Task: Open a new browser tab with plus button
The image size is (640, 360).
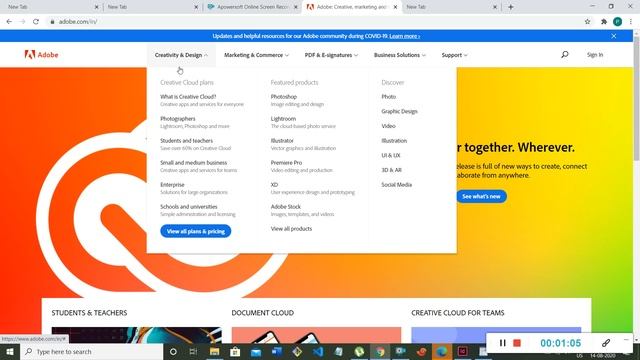Action: (511, 7)
